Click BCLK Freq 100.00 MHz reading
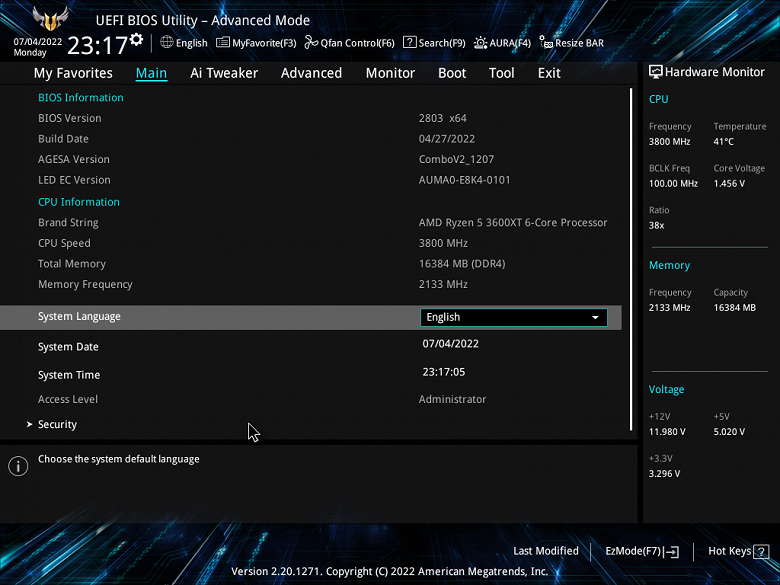Image resolution: width=780 pixels, height=585 pixels. (x=673, y=184)
